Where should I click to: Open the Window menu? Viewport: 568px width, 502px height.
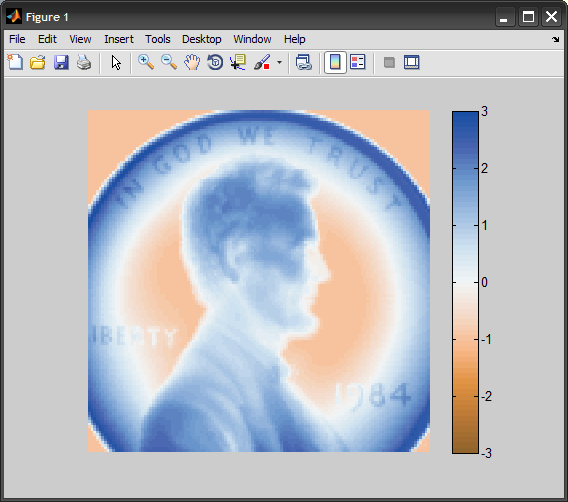point(252,39)
